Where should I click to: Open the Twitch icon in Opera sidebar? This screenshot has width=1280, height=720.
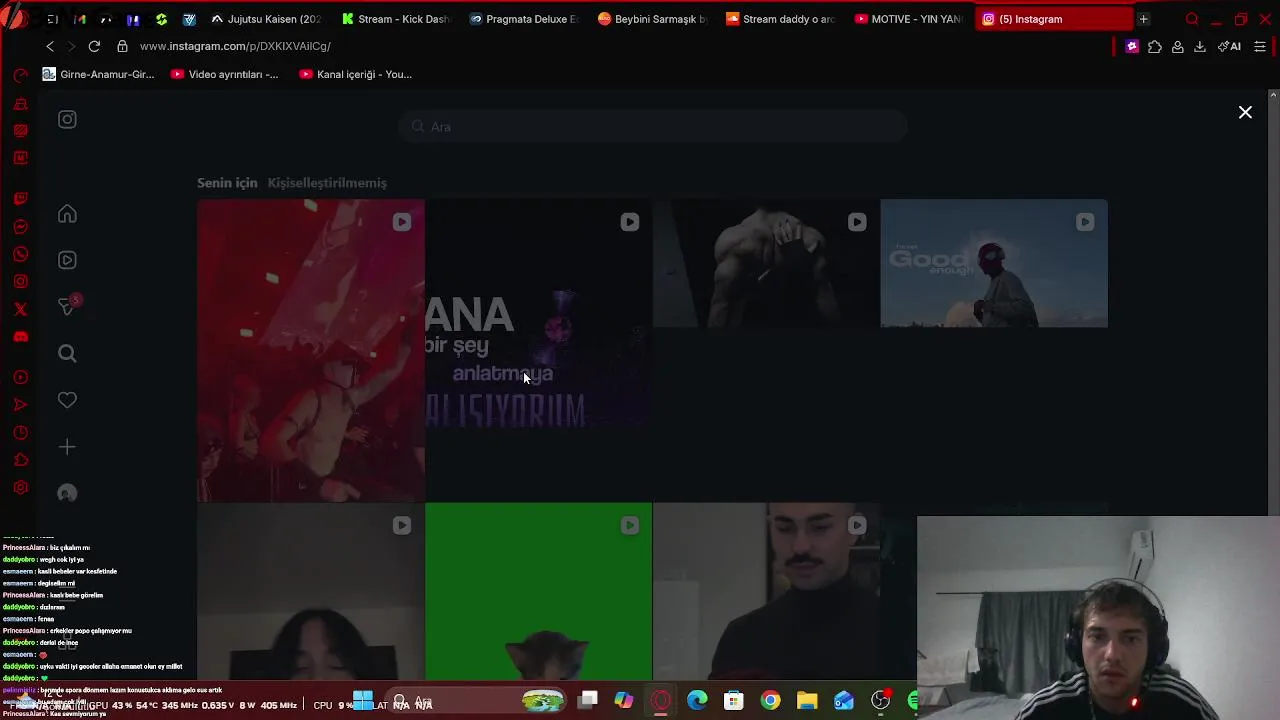20,199
